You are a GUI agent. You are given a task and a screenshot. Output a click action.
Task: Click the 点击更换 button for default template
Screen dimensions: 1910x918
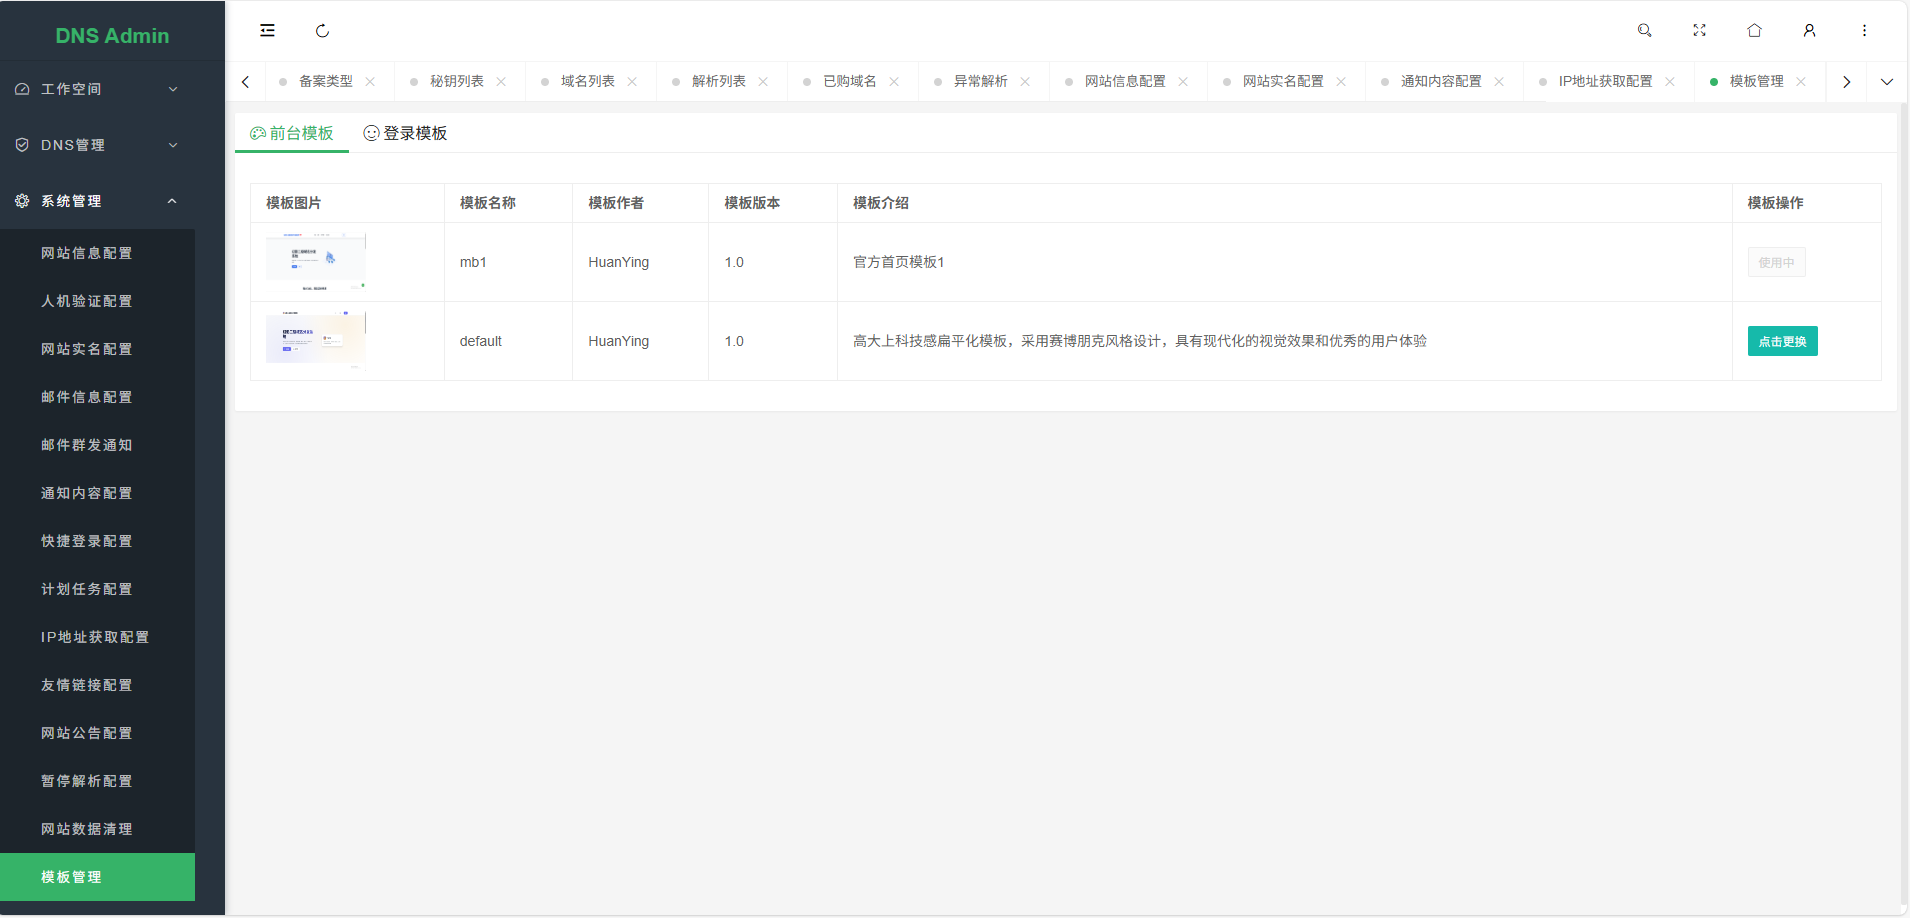[x=1782, y=341]
